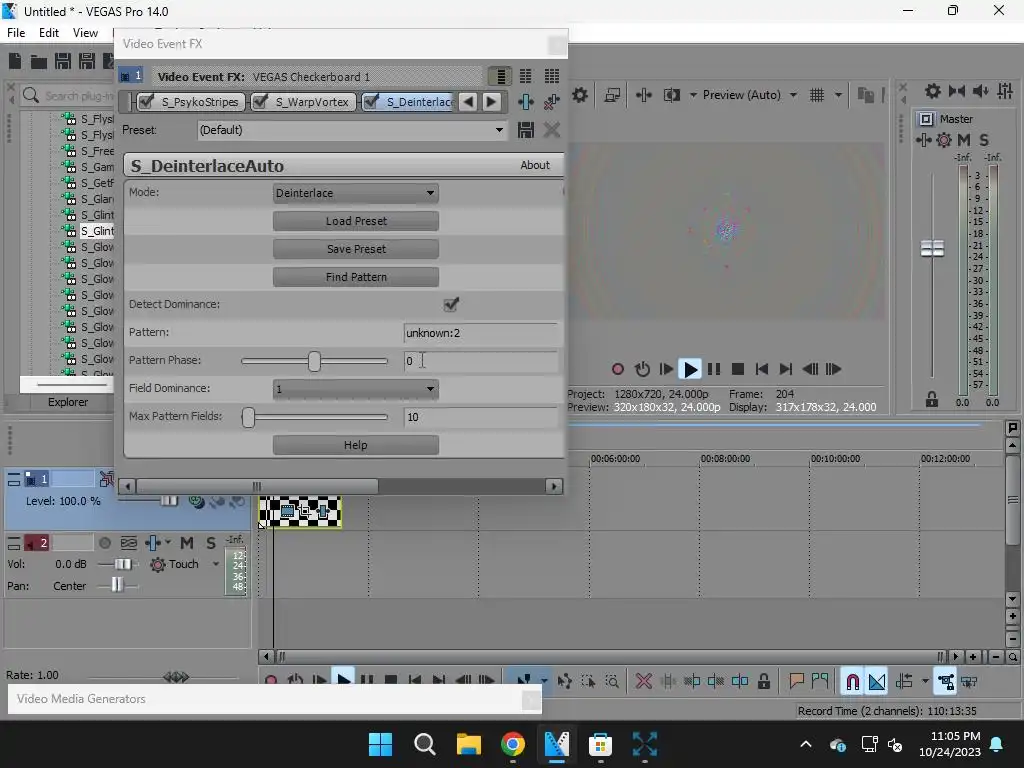The height and width of the screenshot is (768, 1024).
Task: Click the Lock event padlock icon
Action: [763, 681]
